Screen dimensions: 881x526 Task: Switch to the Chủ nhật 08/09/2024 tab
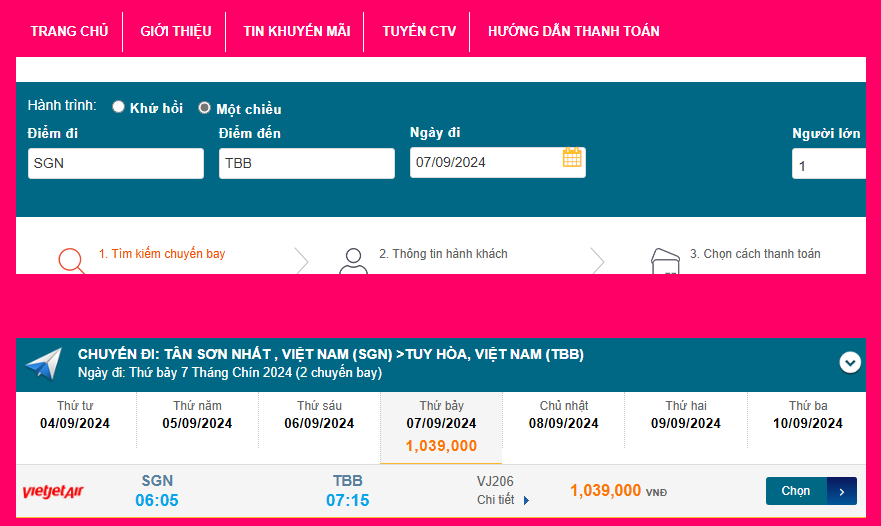point(564,415)
